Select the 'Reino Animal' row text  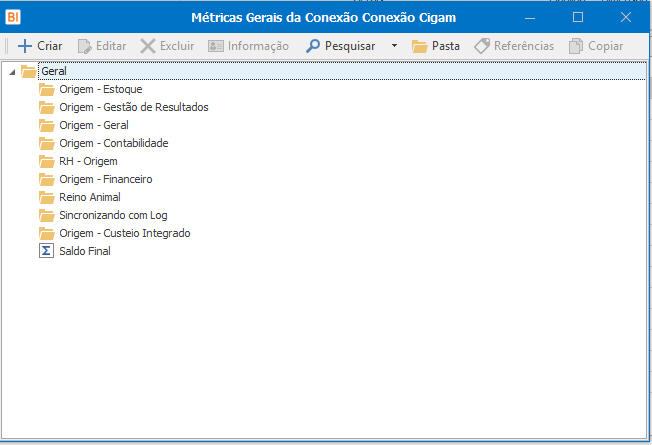90,197
